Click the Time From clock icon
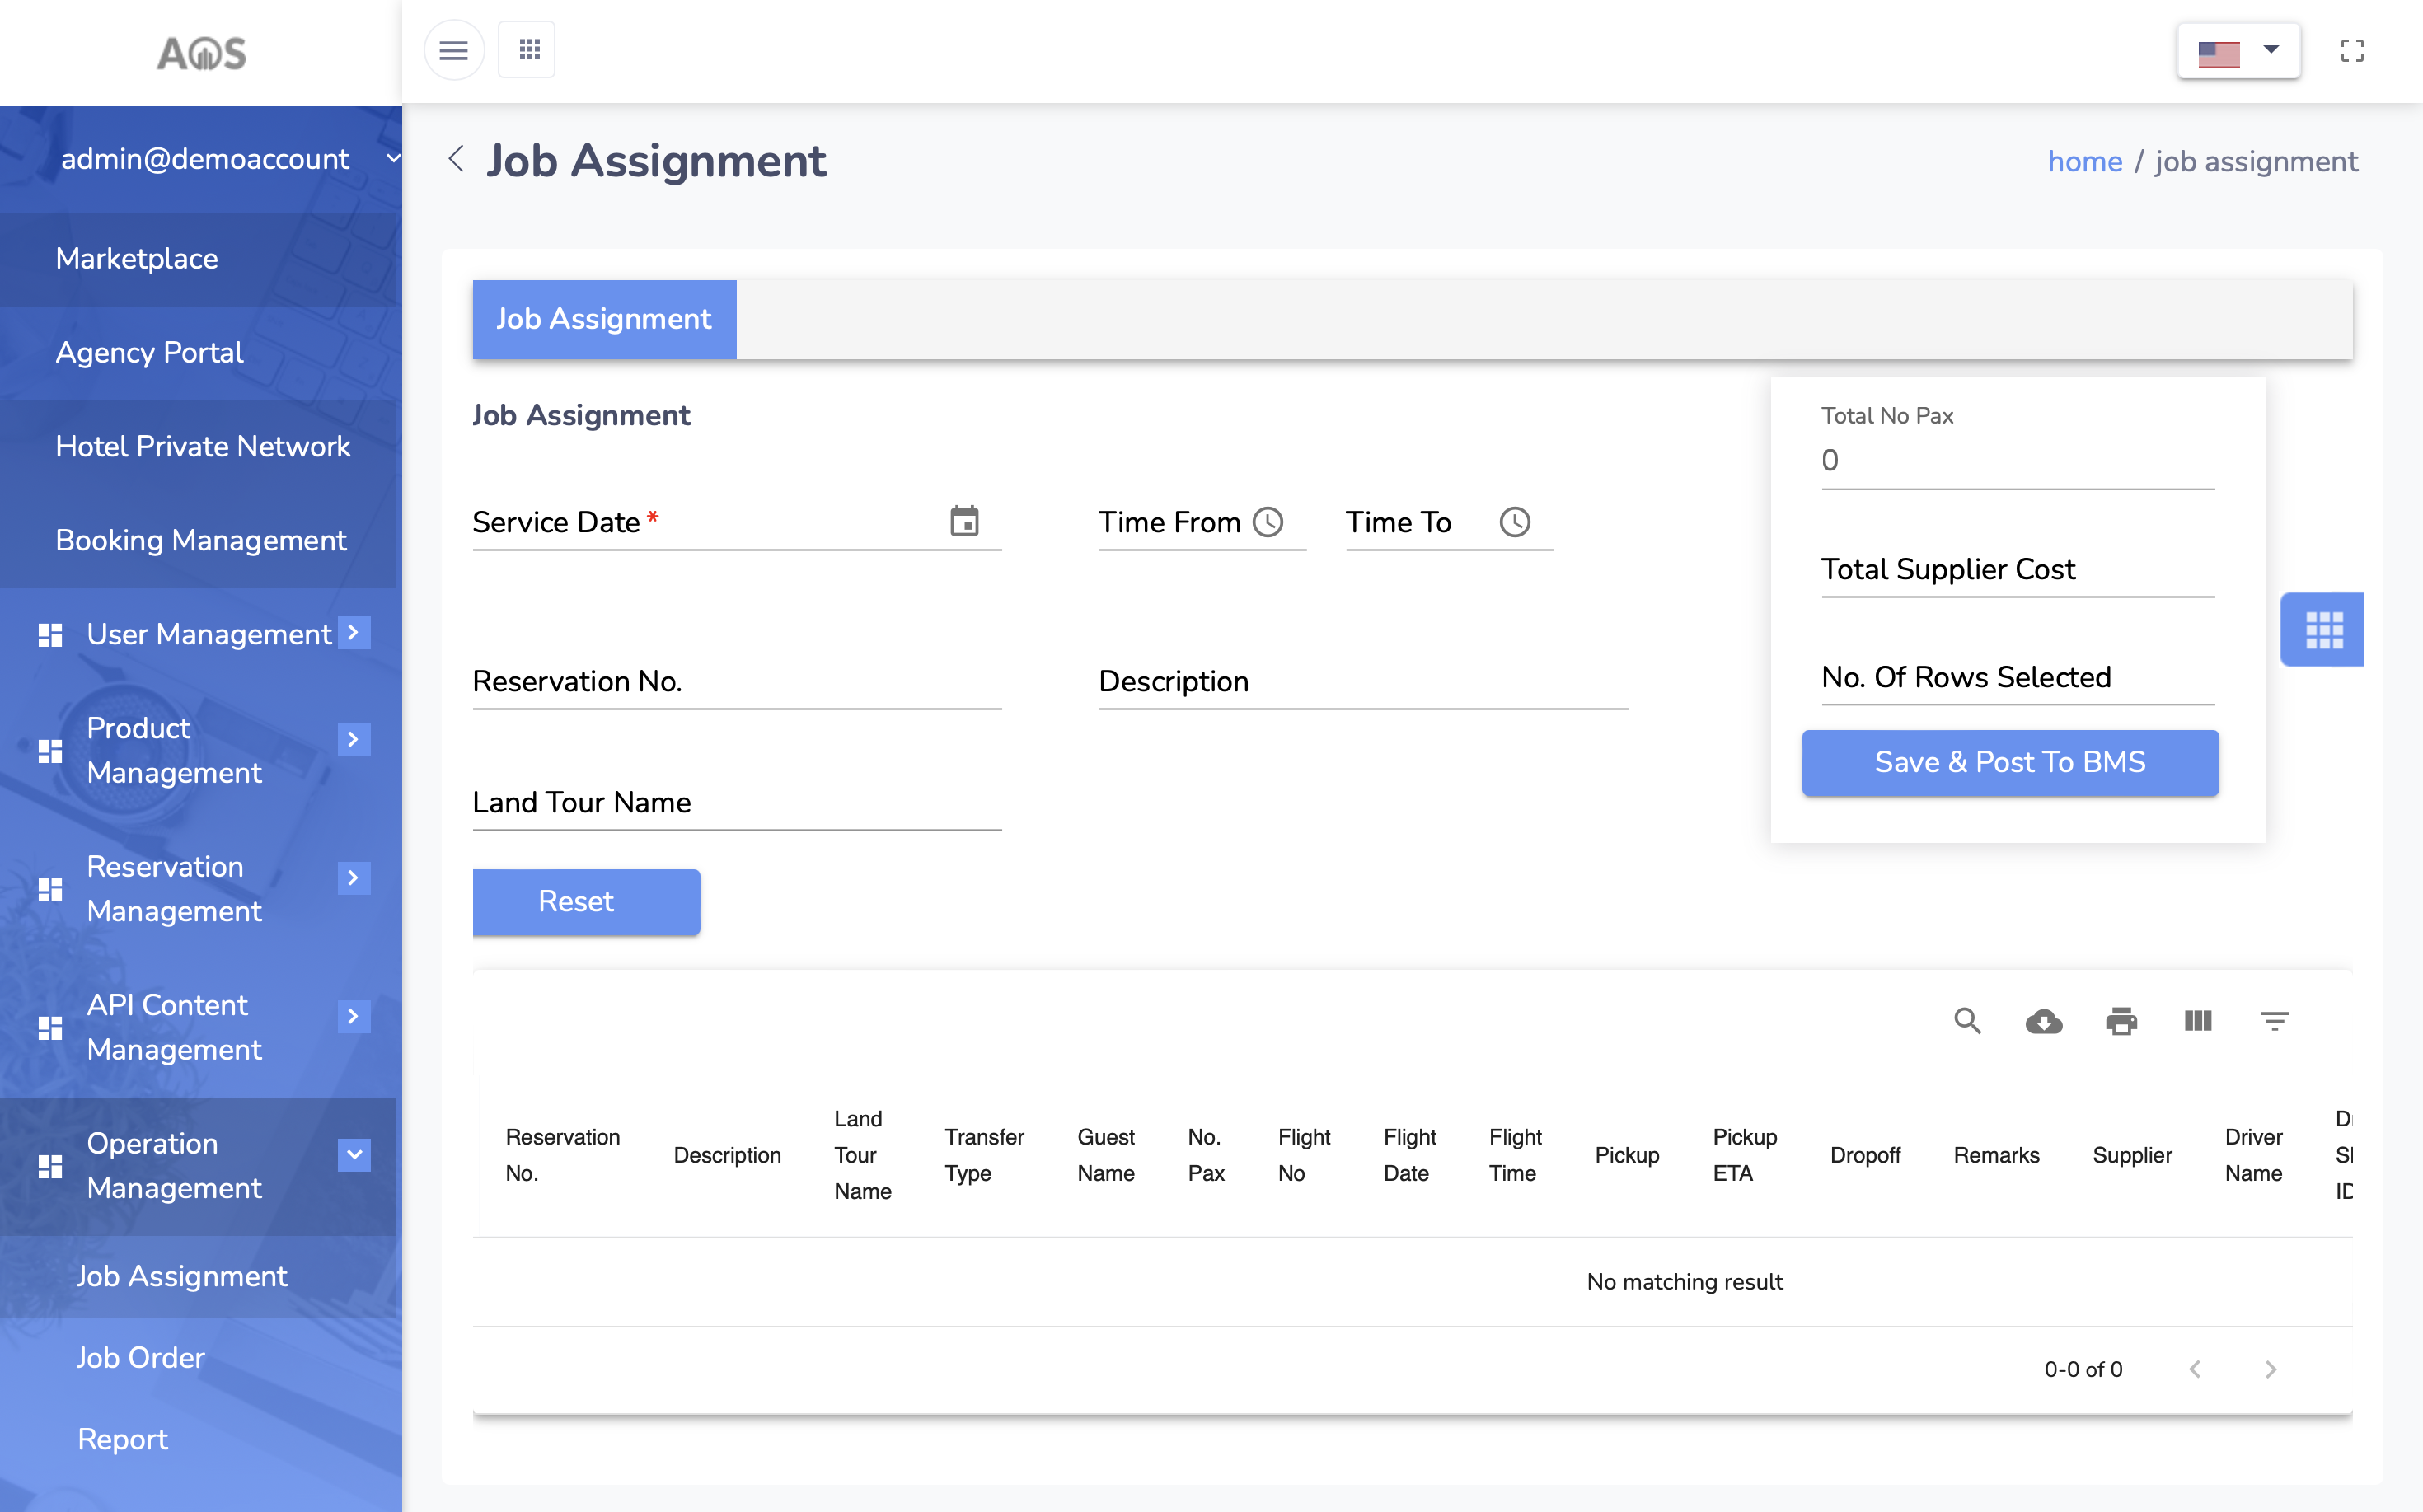The image size is (2423, 1512). (1268, 522)
